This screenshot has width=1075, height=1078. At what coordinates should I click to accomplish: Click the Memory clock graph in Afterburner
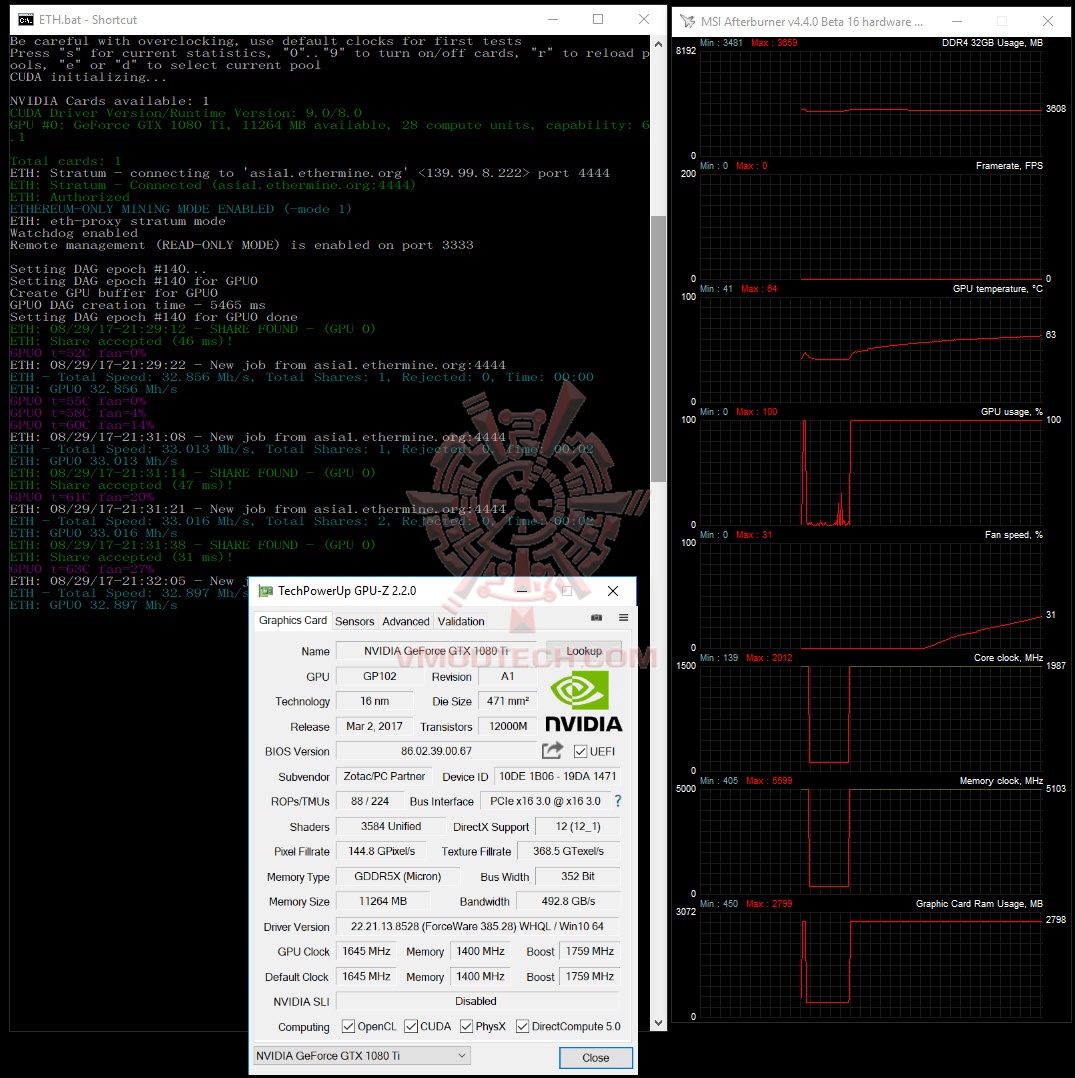[870, 842]
